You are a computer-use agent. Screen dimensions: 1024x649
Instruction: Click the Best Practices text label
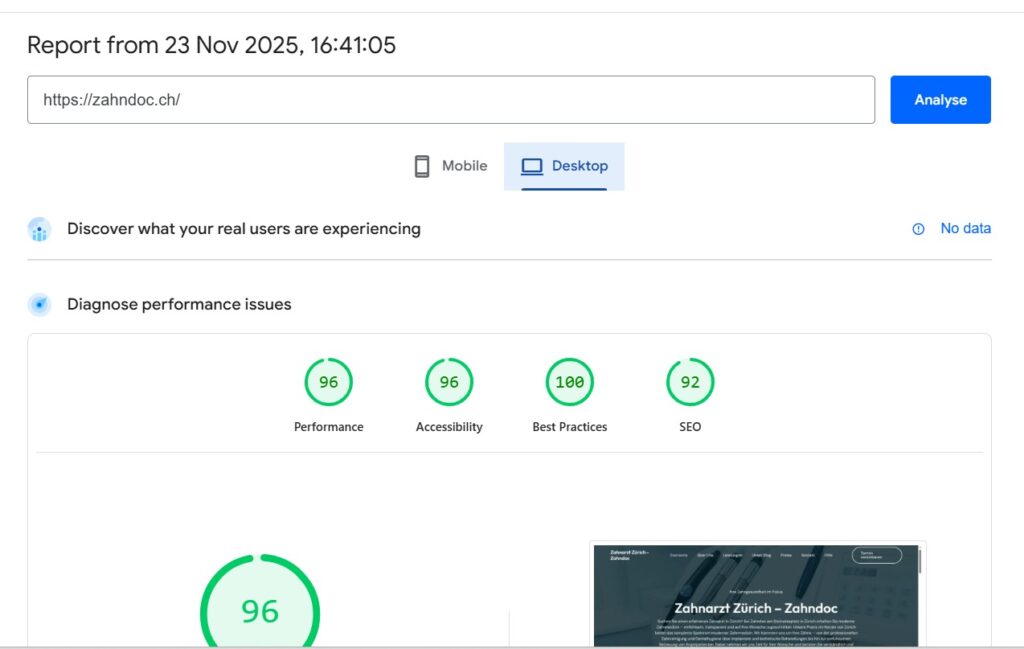(569, 427)
